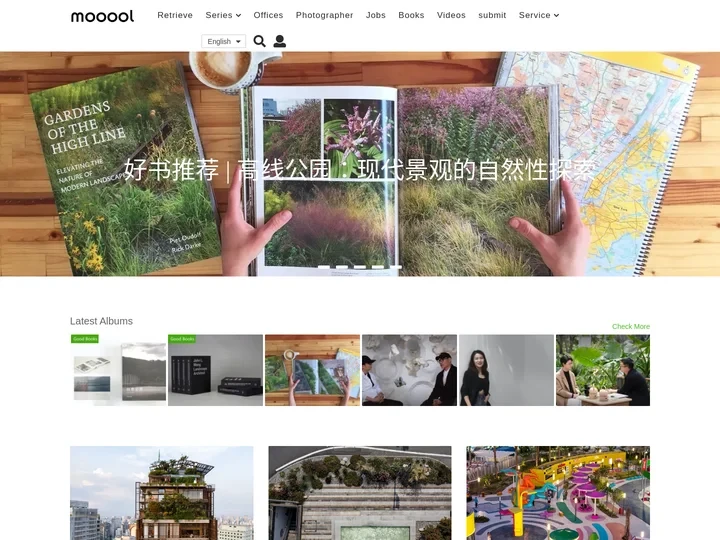Viewport: 720px width, 540px height.
Task: Select the fifth carousel slide indicator
Action: click(x=396, y=267)
